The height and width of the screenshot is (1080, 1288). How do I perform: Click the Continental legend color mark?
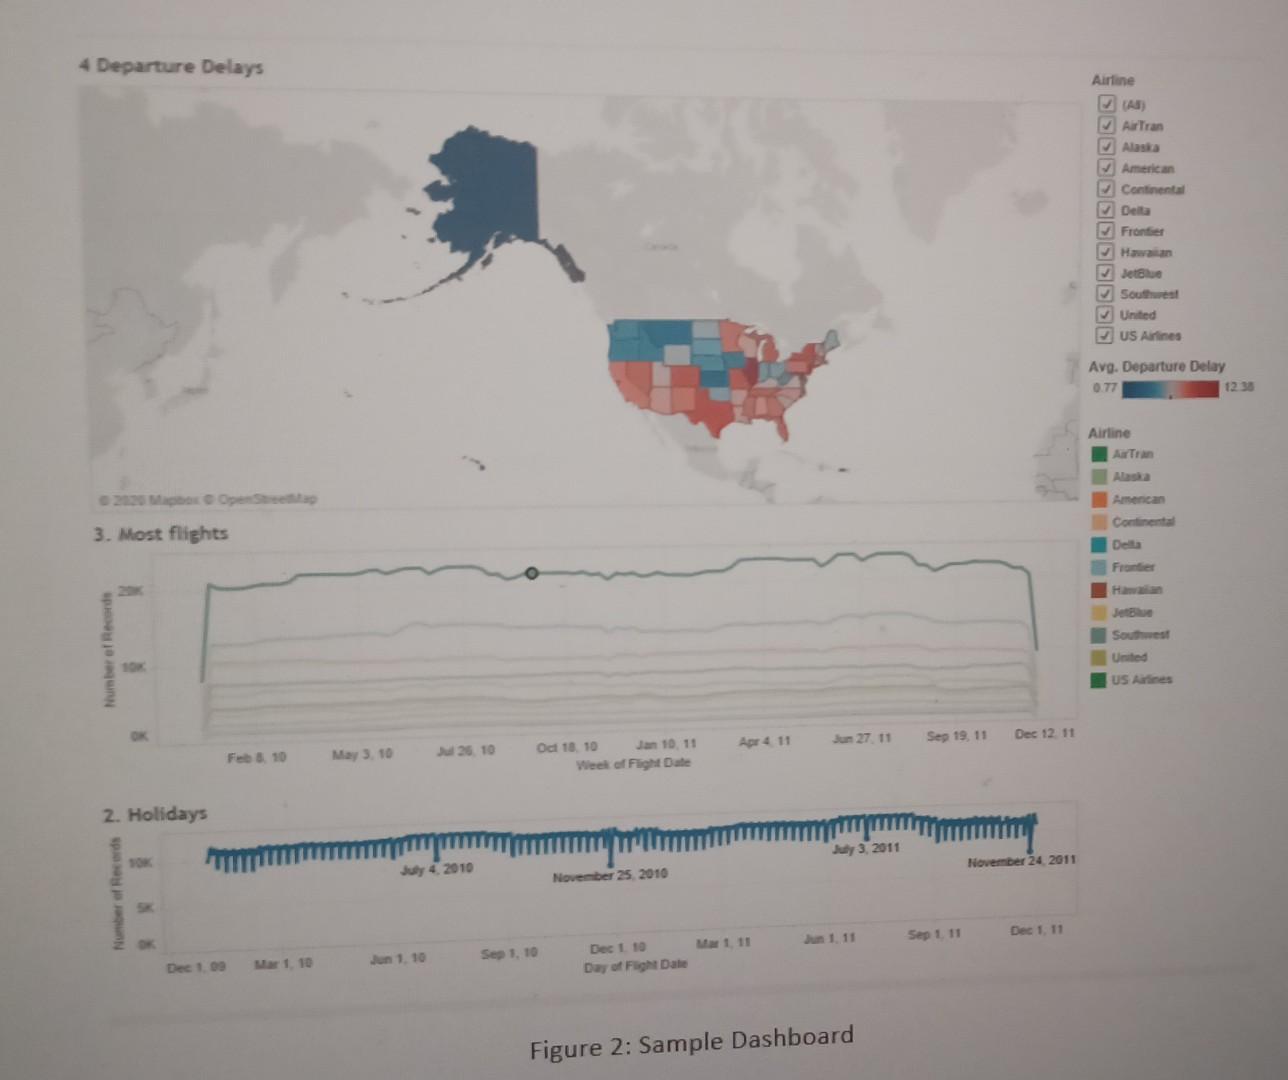pos(1103,521)
